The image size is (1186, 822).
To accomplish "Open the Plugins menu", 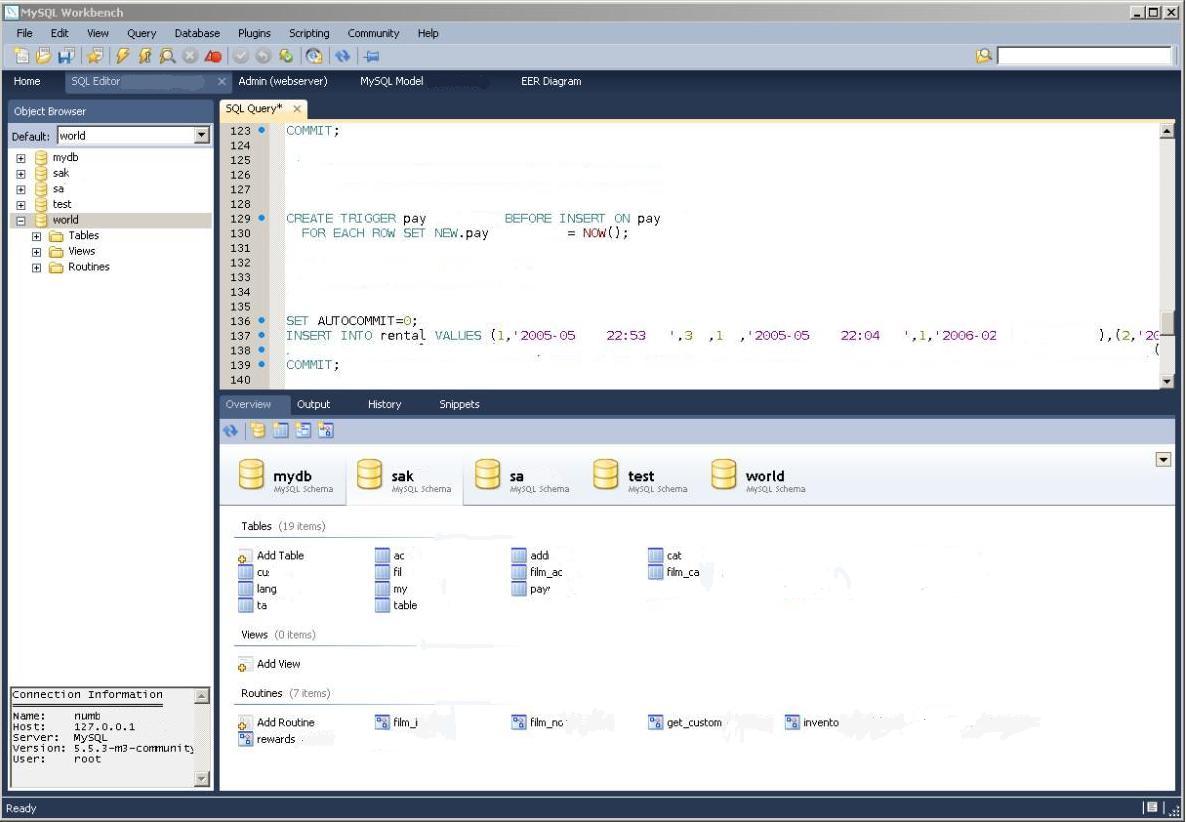I will [254, 33].
